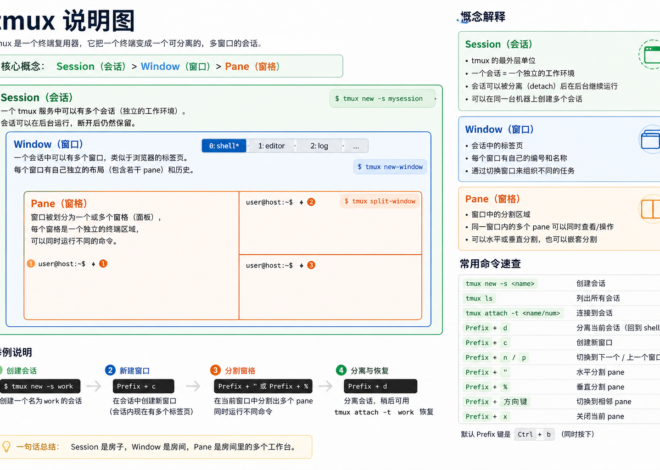The image size is (660, 470).
Task: Select the 0: shell* window tab
Action: 224,146
